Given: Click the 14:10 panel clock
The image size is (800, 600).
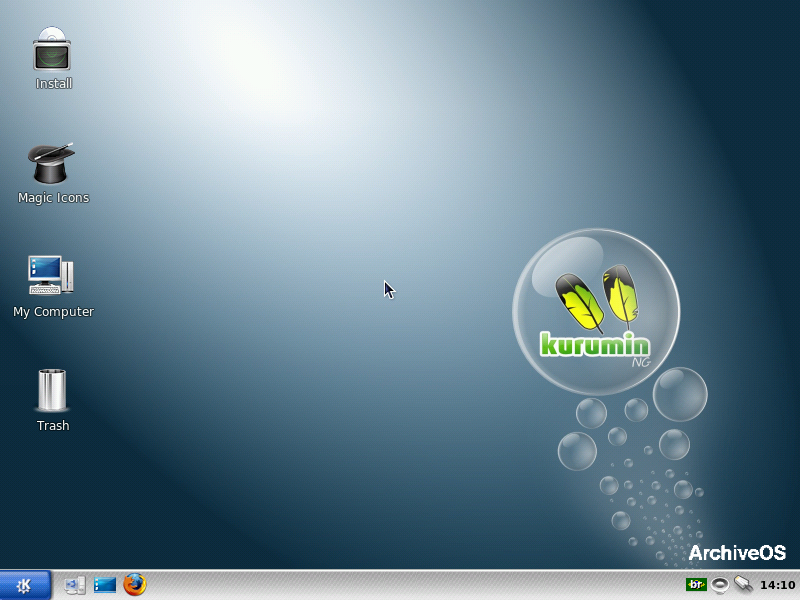Looking at the screenshot, I should (x=777, y=585).
